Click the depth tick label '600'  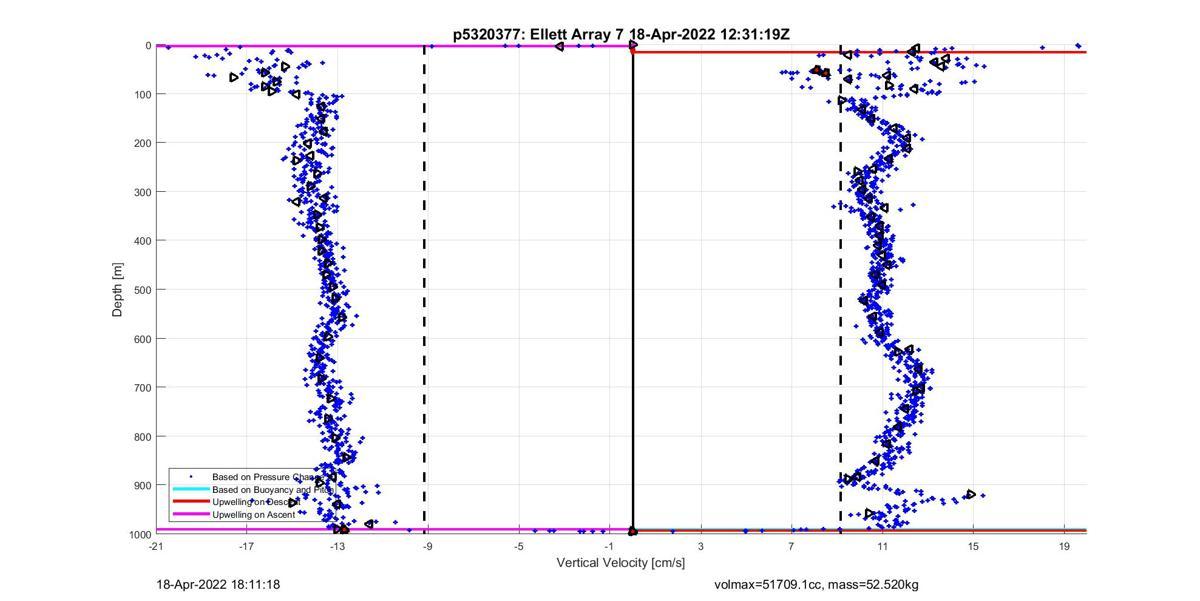click(142, 339)
